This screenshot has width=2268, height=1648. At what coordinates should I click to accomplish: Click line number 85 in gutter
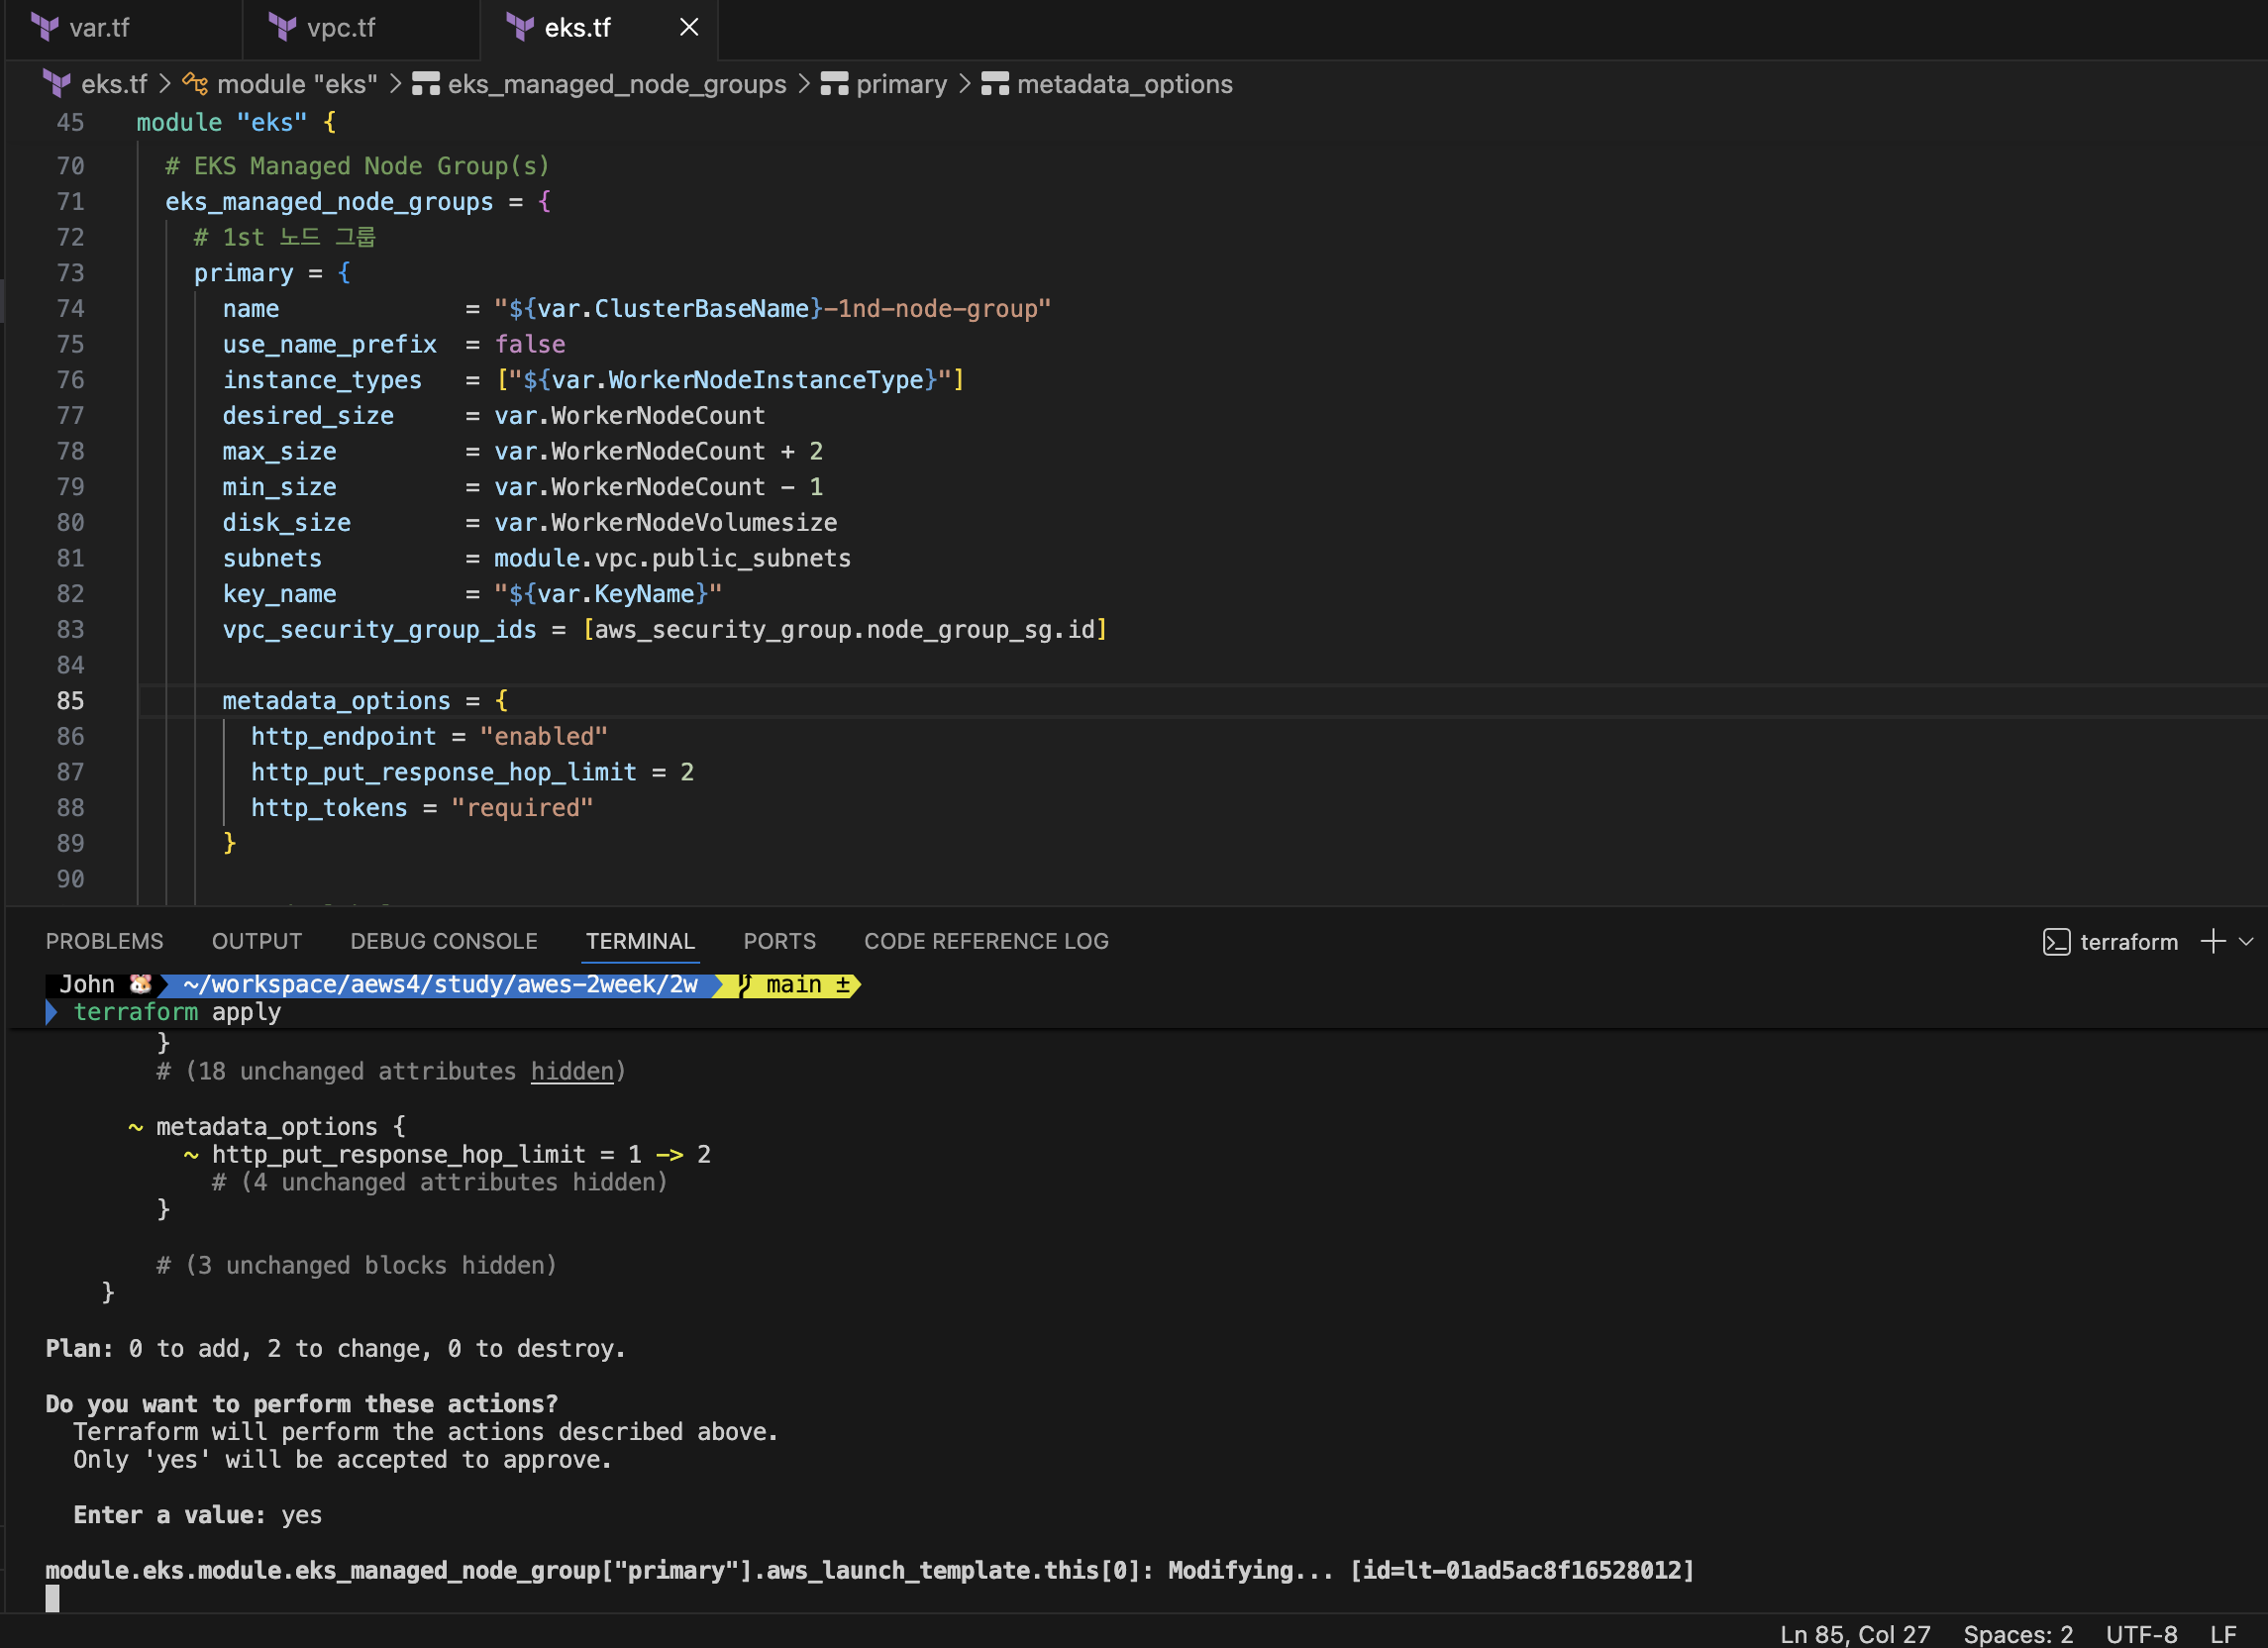(70, 701)
